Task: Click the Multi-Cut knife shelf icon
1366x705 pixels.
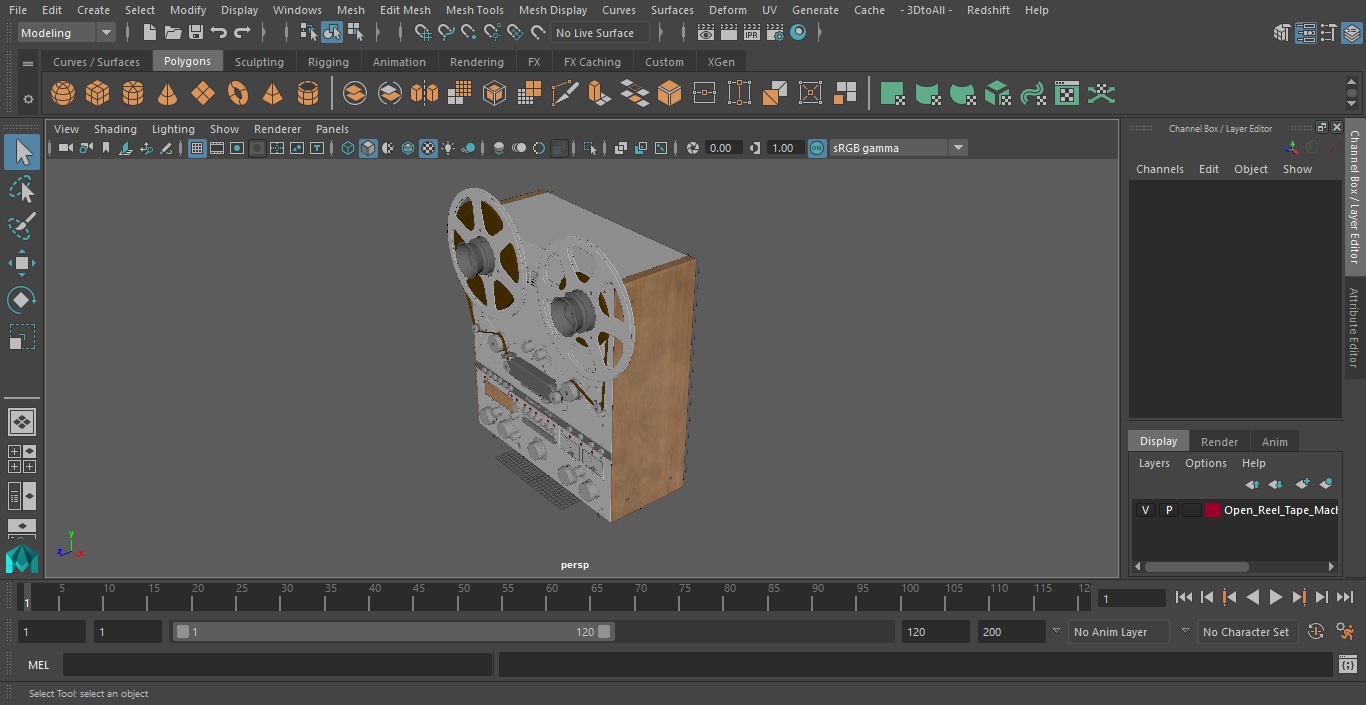Action: pyautogui.click(x=564, y=94)
